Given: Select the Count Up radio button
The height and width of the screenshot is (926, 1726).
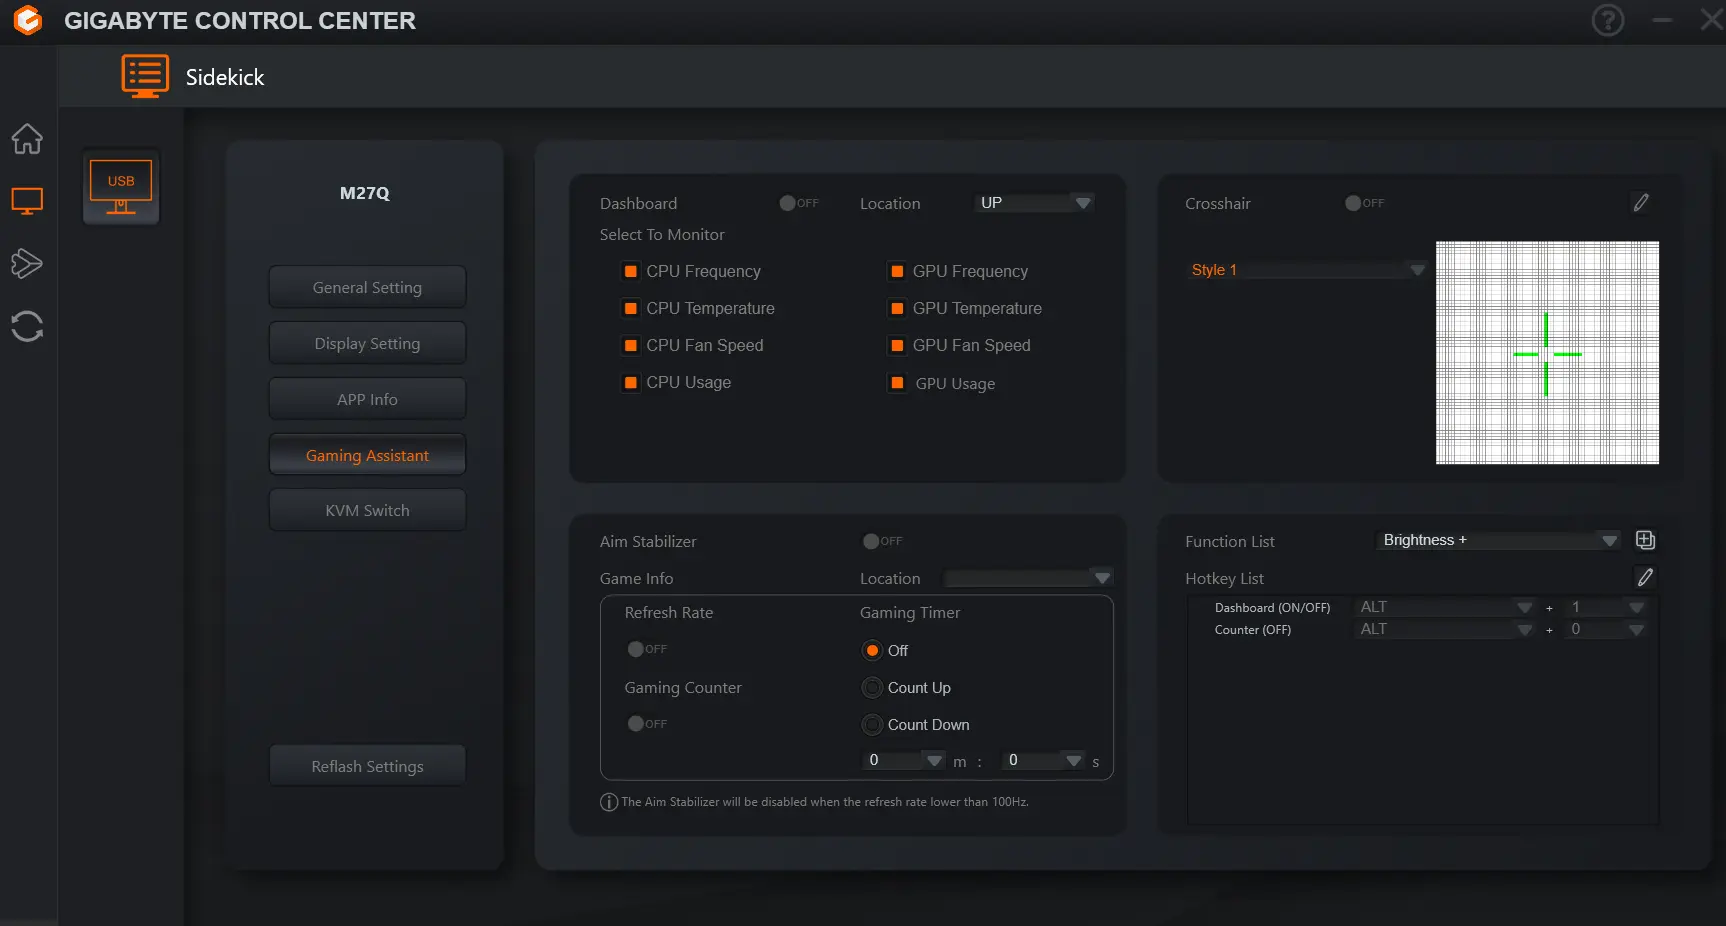Looking at the screenshot, I should pyautogui.click(x=872, y=688).
